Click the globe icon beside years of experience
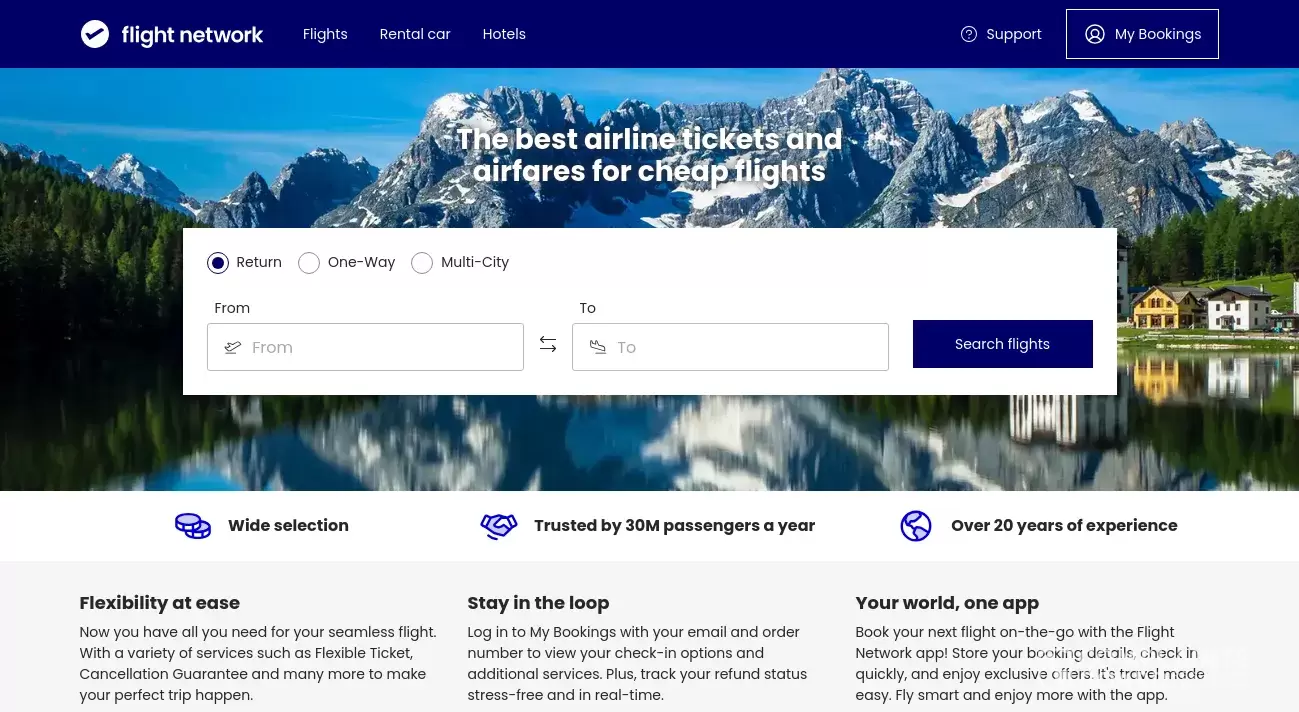The height and width of the screenshot is (712, 1299). pos(916,526)
